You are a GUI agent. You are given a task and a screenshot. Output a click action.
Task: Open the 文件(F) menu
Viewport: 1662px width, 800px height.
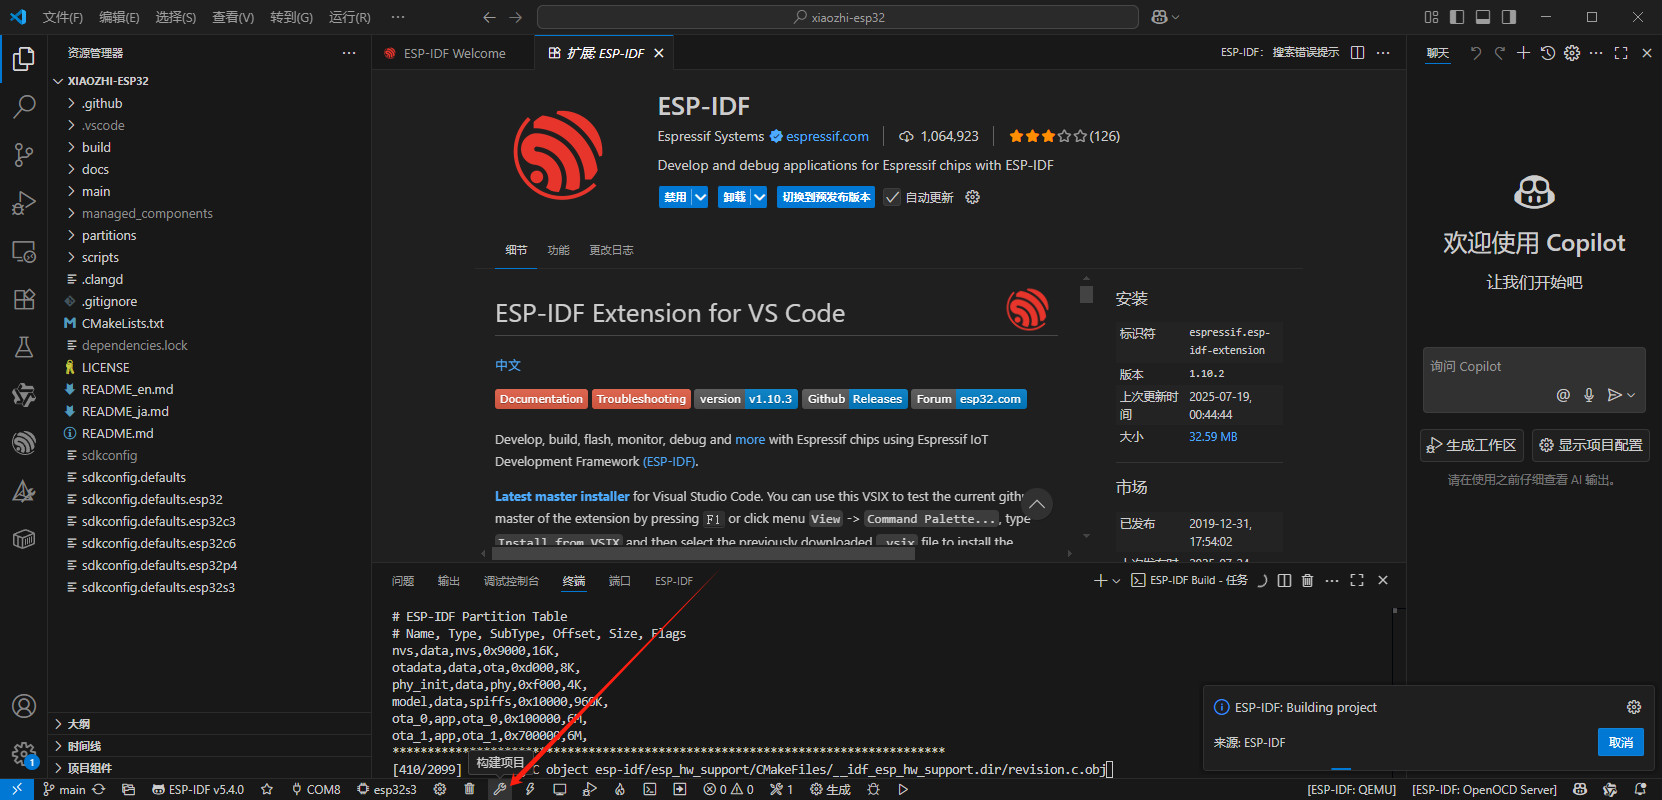click(62, 17)
